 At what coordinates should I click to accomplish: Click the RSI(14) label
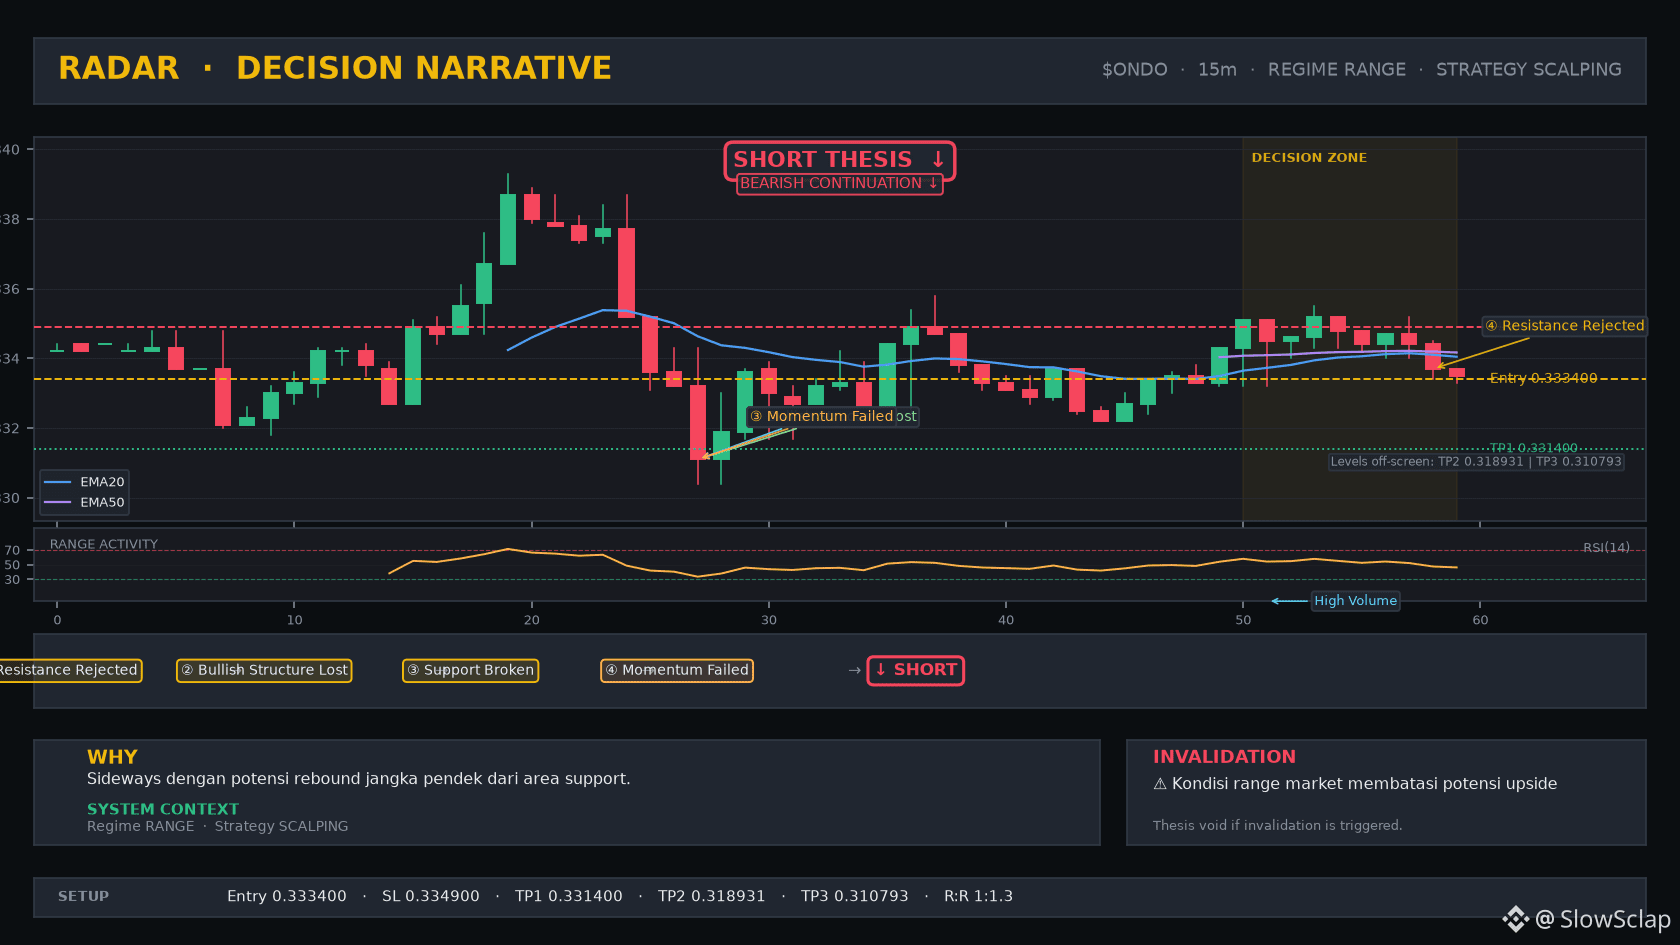pos(1606,548)
